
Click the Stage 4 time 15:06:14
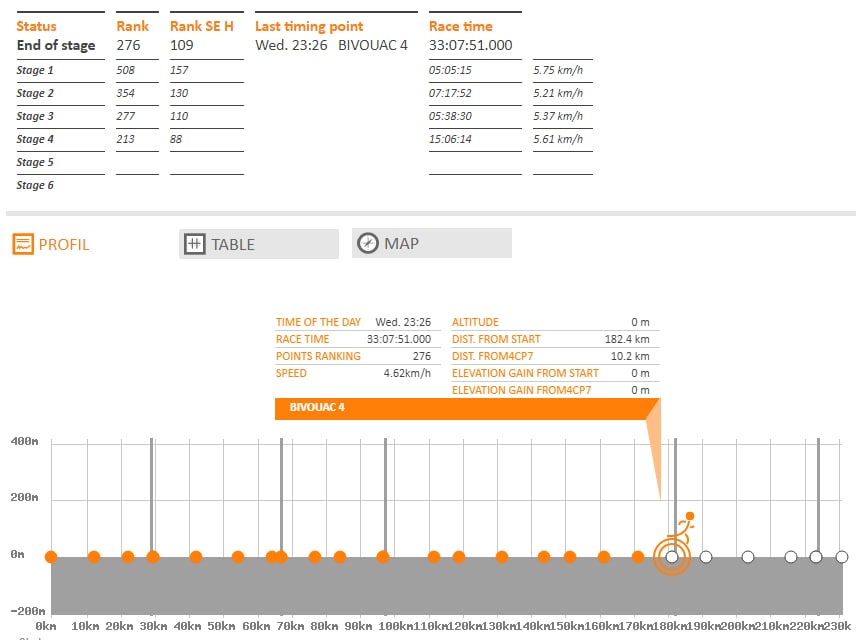pyautogui.click(x=450, y=140)
